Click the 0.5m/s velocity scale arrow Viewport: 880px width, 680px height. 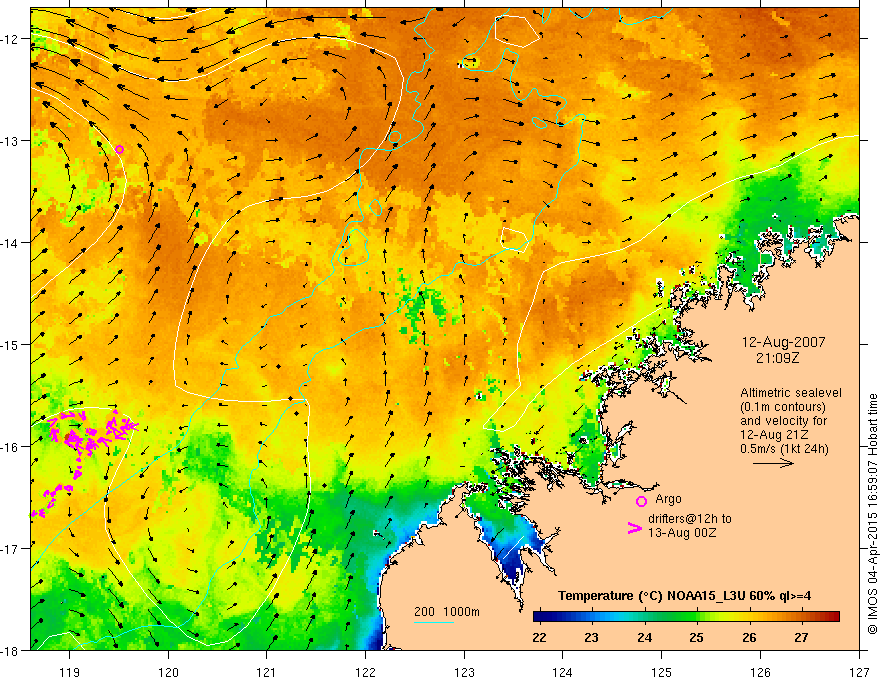(773, 463)
